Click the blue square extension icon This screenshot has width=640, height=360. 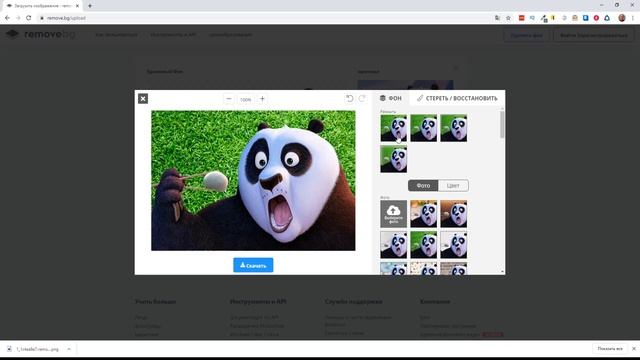(586, 18)
